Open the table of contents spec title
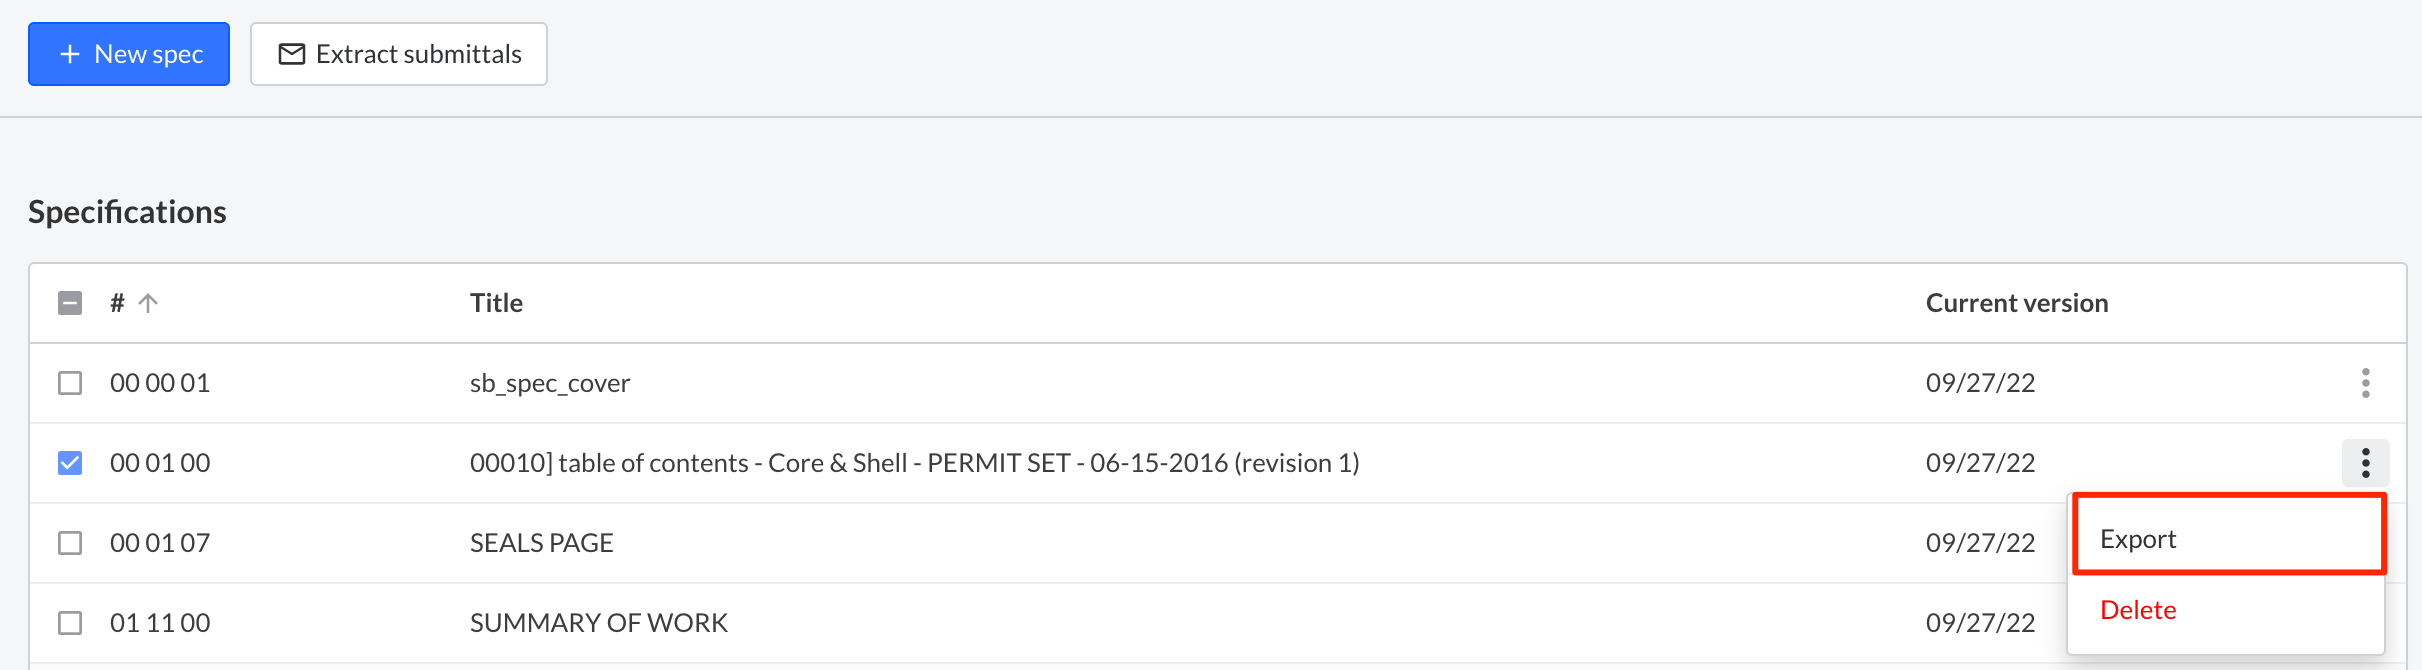 (914, 463)
